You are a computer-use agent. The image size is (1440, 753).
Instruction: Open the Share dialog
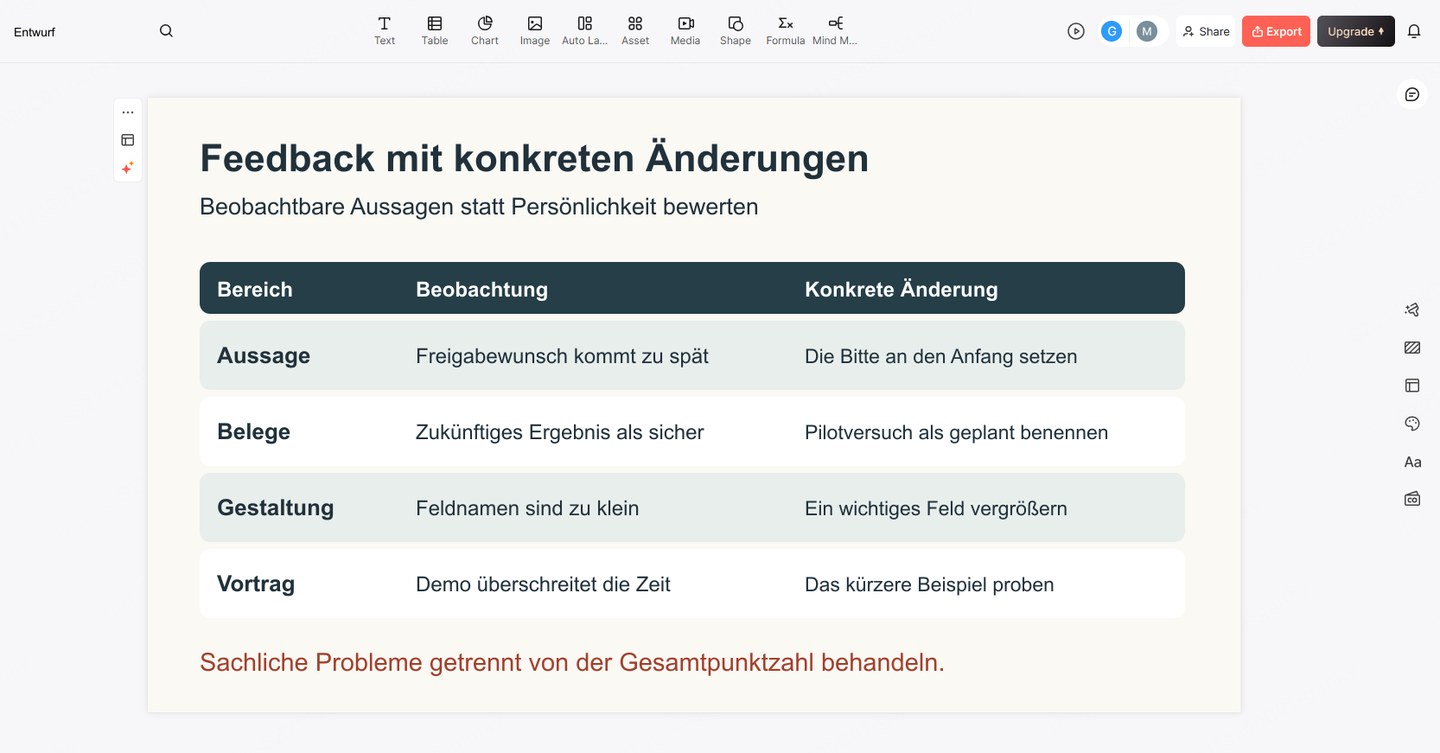coord(1206,31)
